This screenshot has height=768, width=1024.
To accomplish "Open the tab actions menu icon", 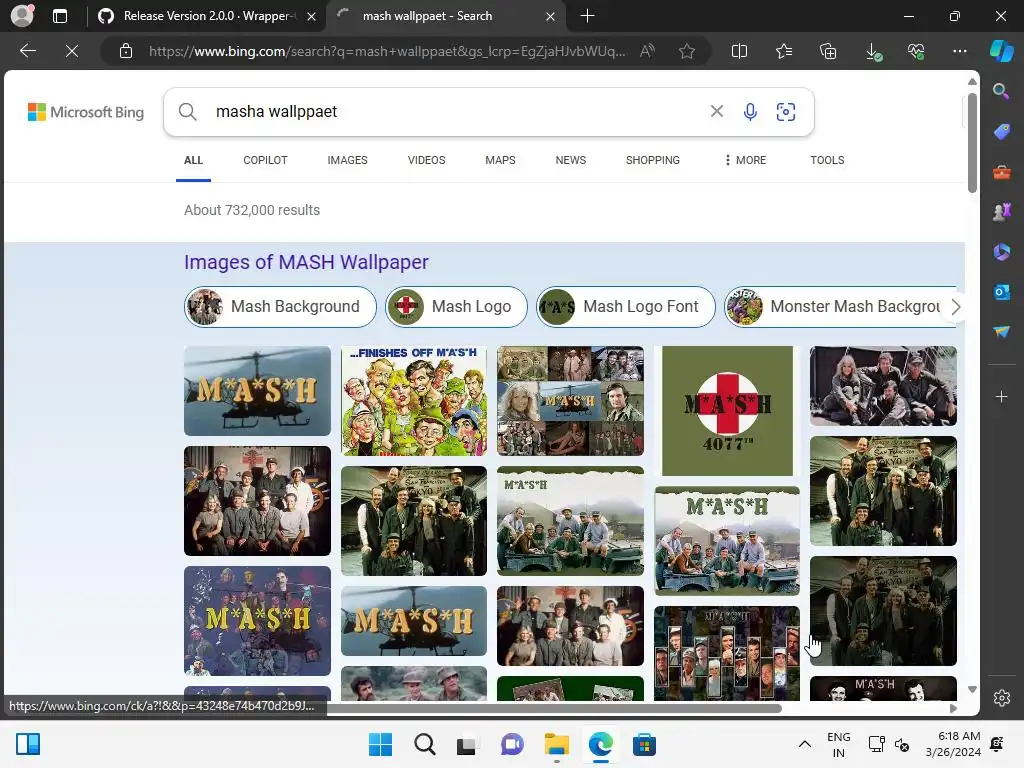I will tap(59, 16).
